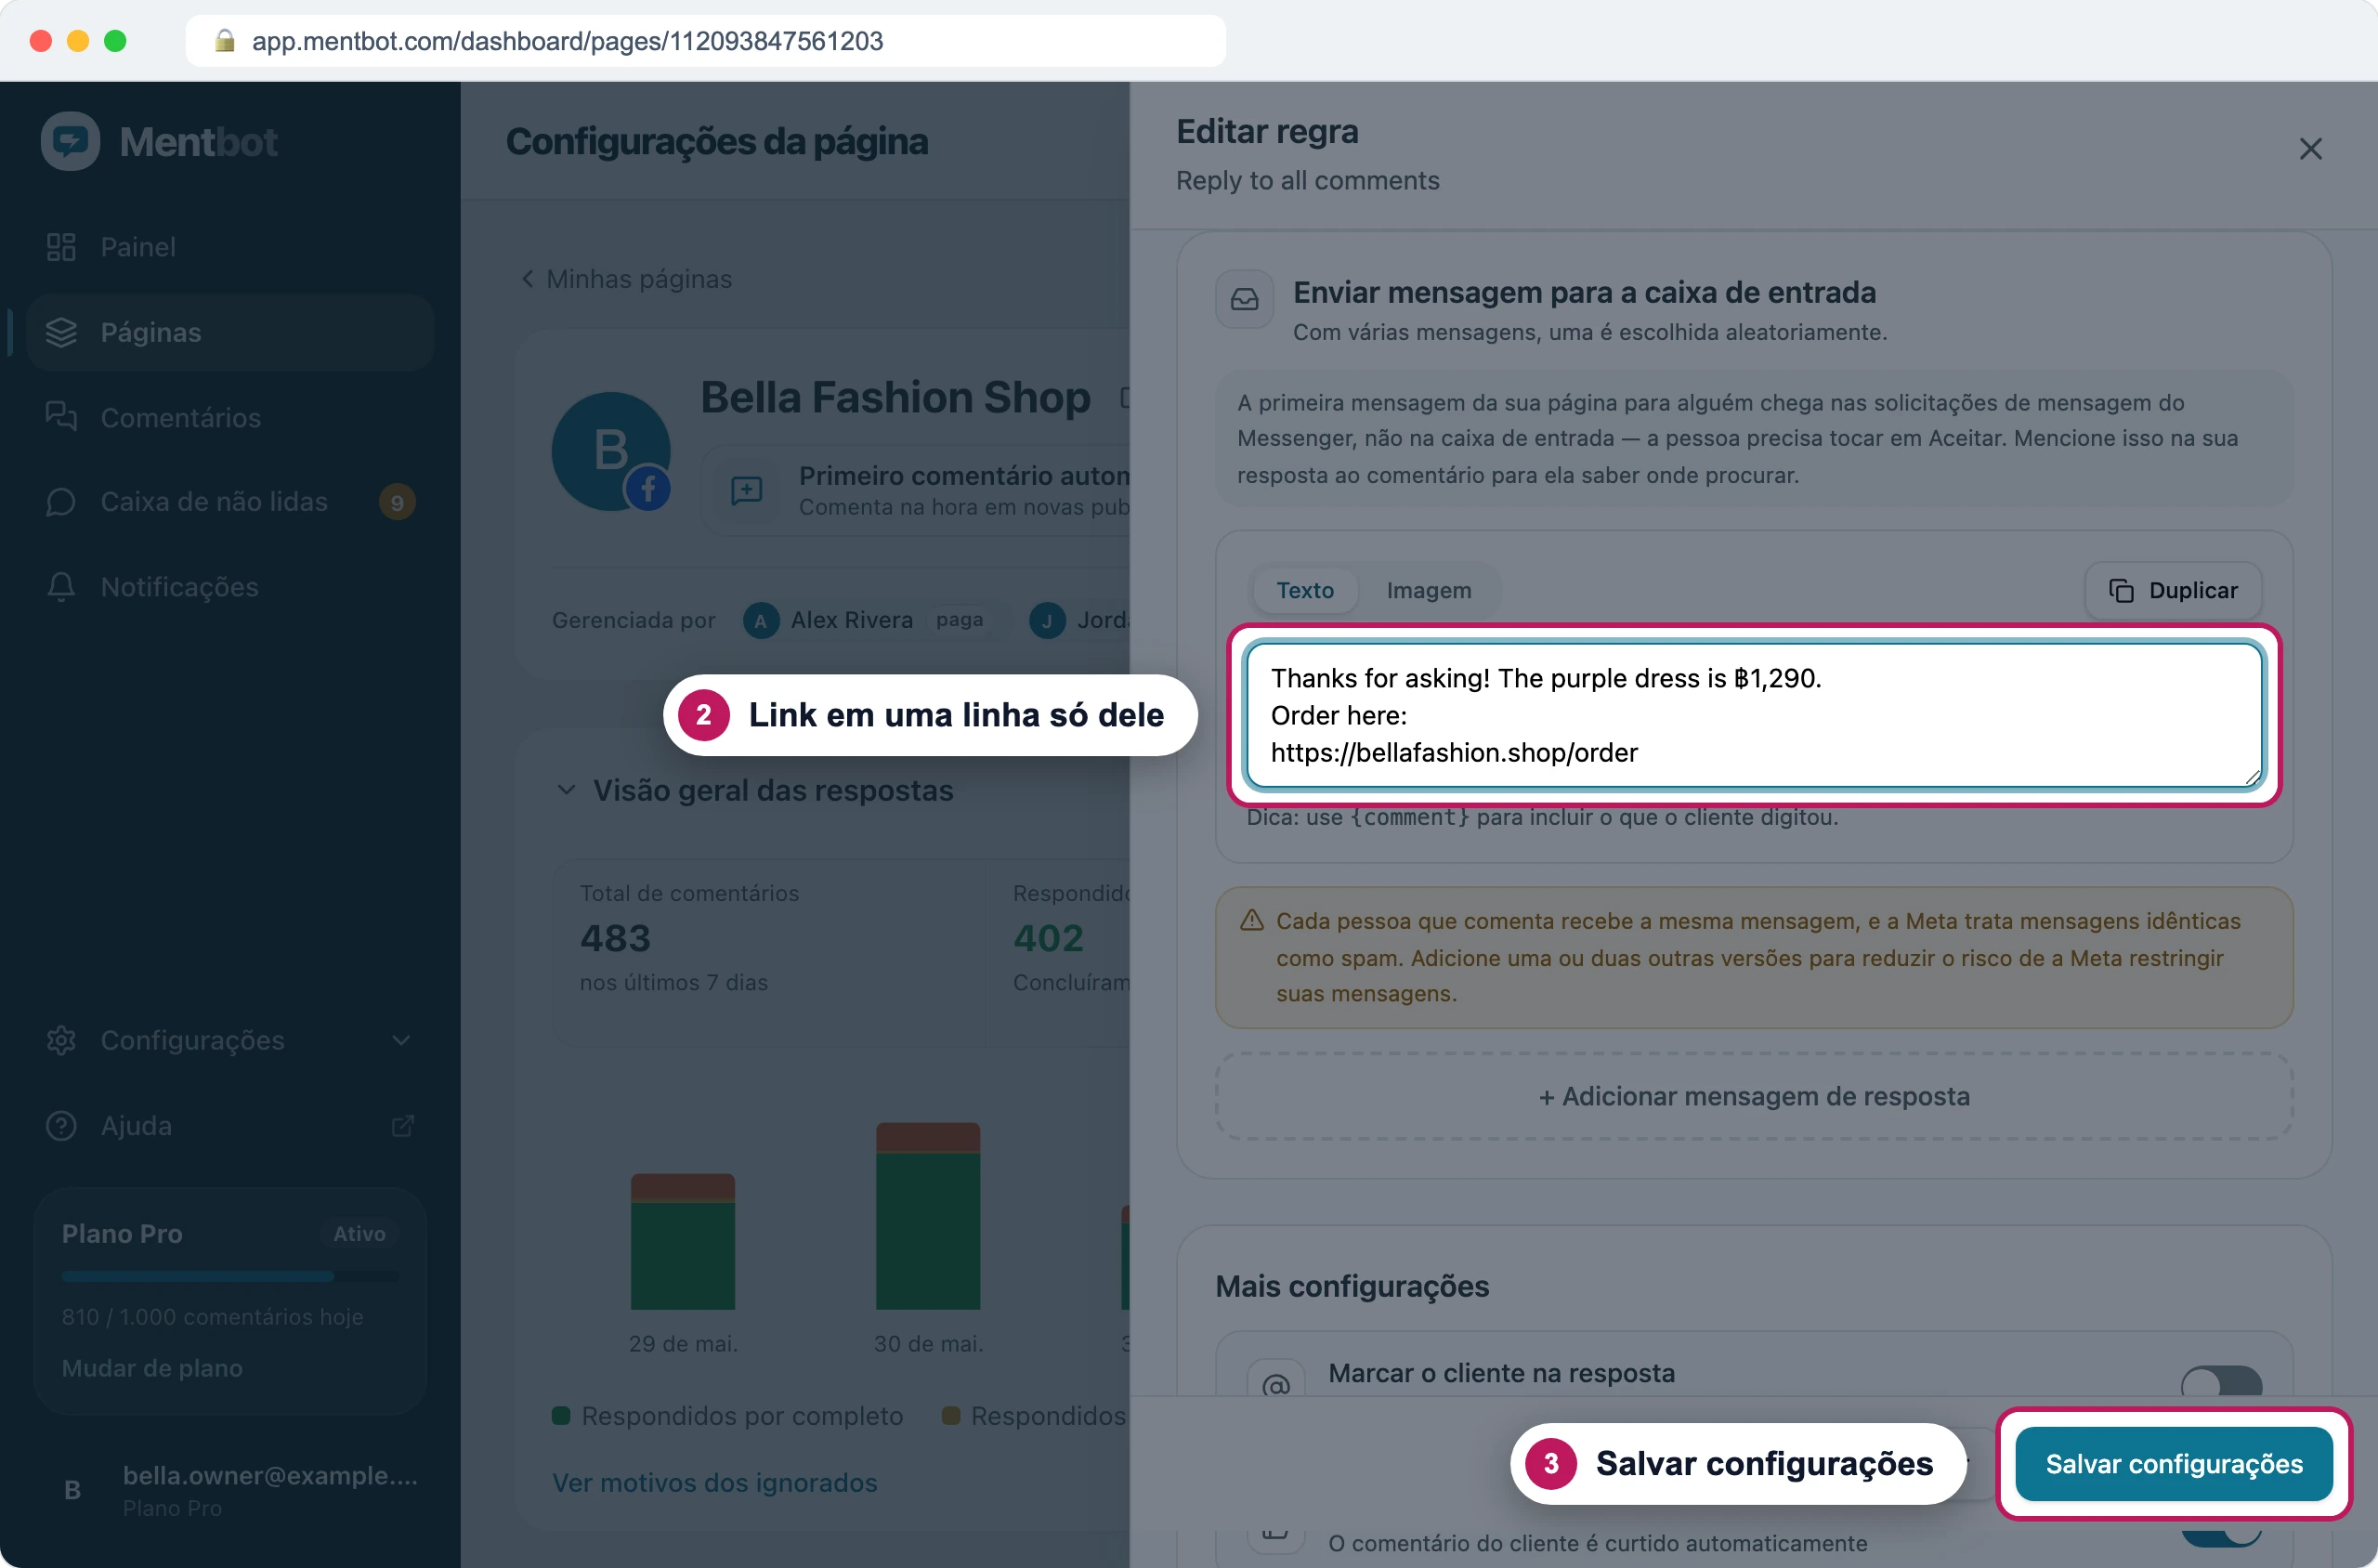Click the Mentbot logo icon
The image size is (2378, 1568).
pos(70,141)
